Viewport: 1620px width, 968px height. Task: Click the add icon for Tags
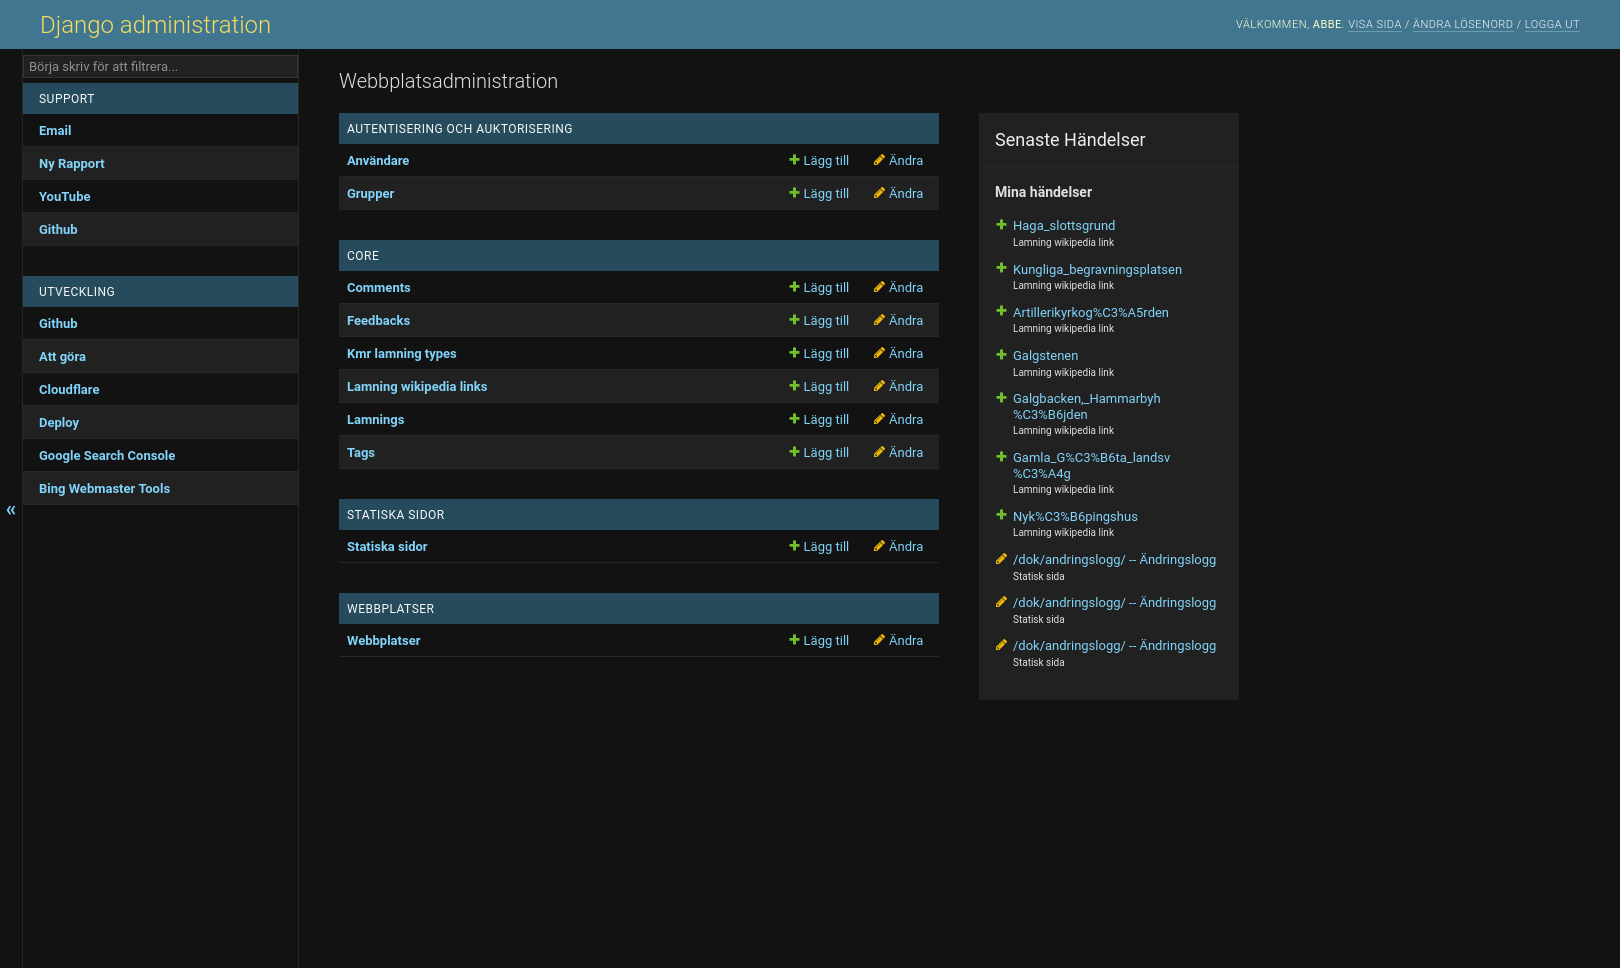click(793, 452)
